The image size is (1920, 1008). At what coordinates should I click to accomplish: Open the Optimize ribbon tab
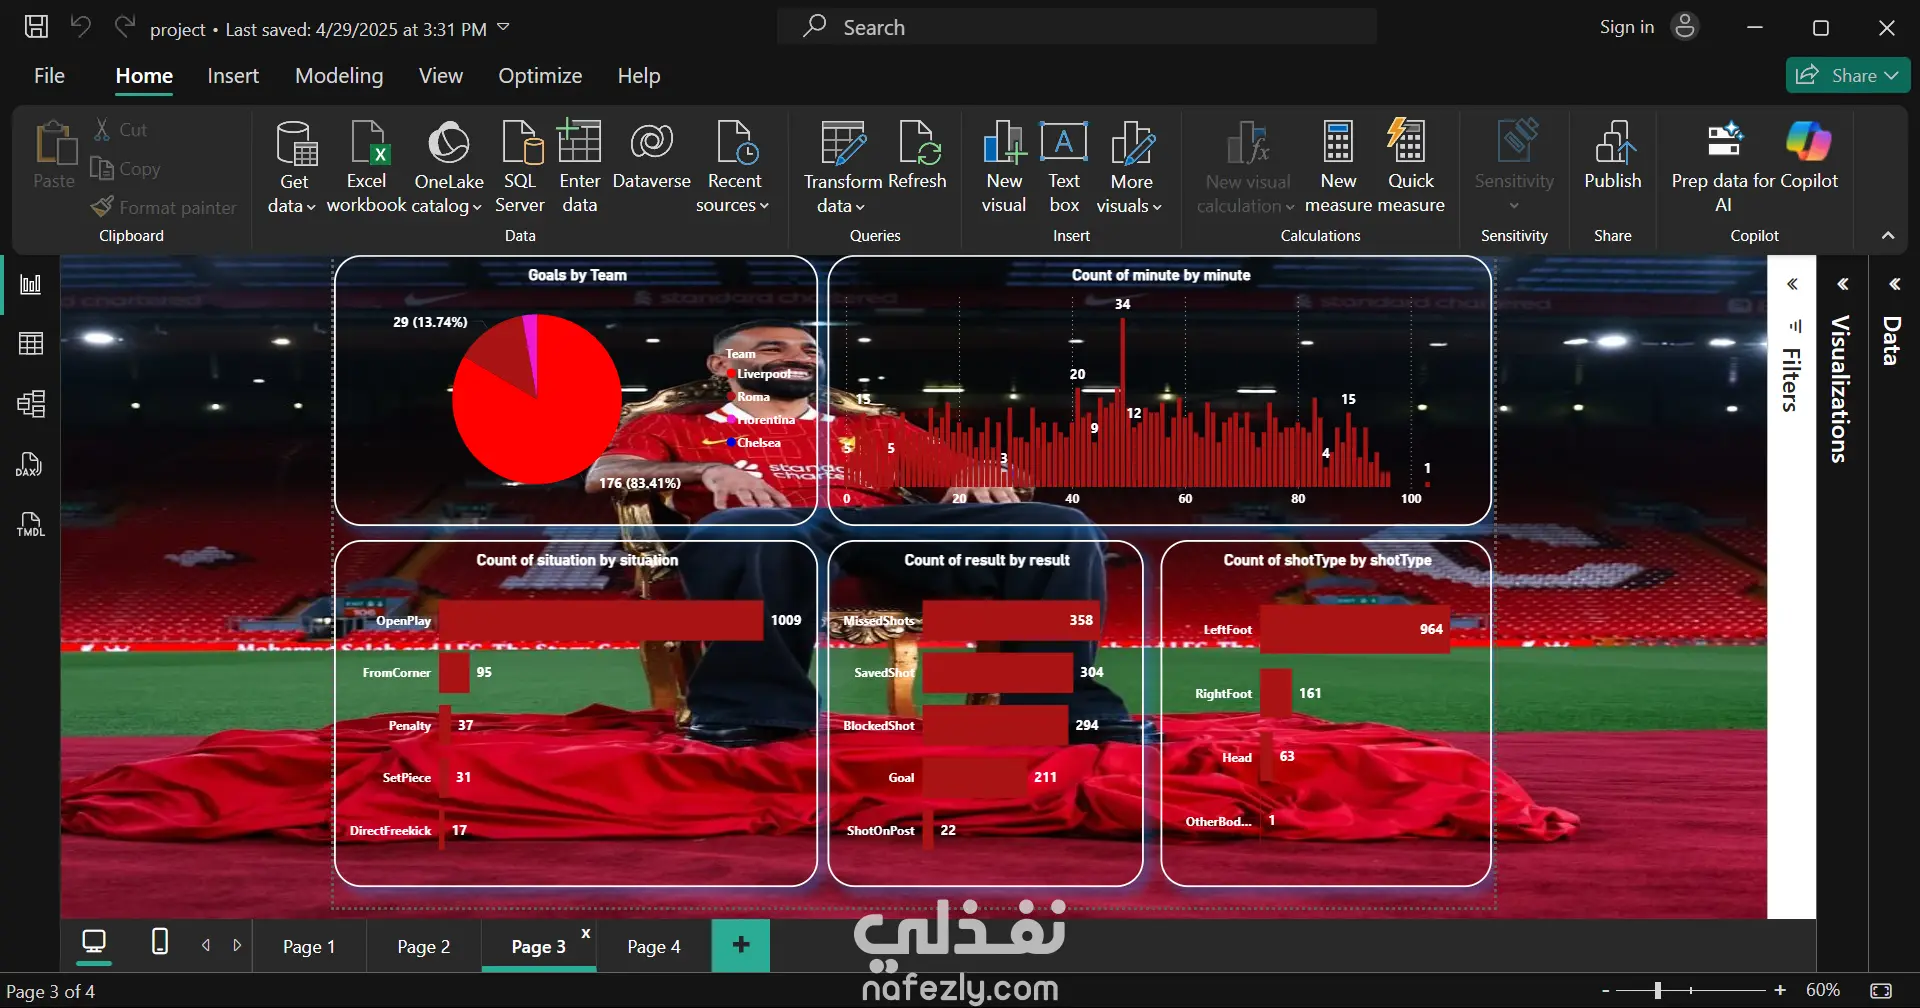click(540, 76)
